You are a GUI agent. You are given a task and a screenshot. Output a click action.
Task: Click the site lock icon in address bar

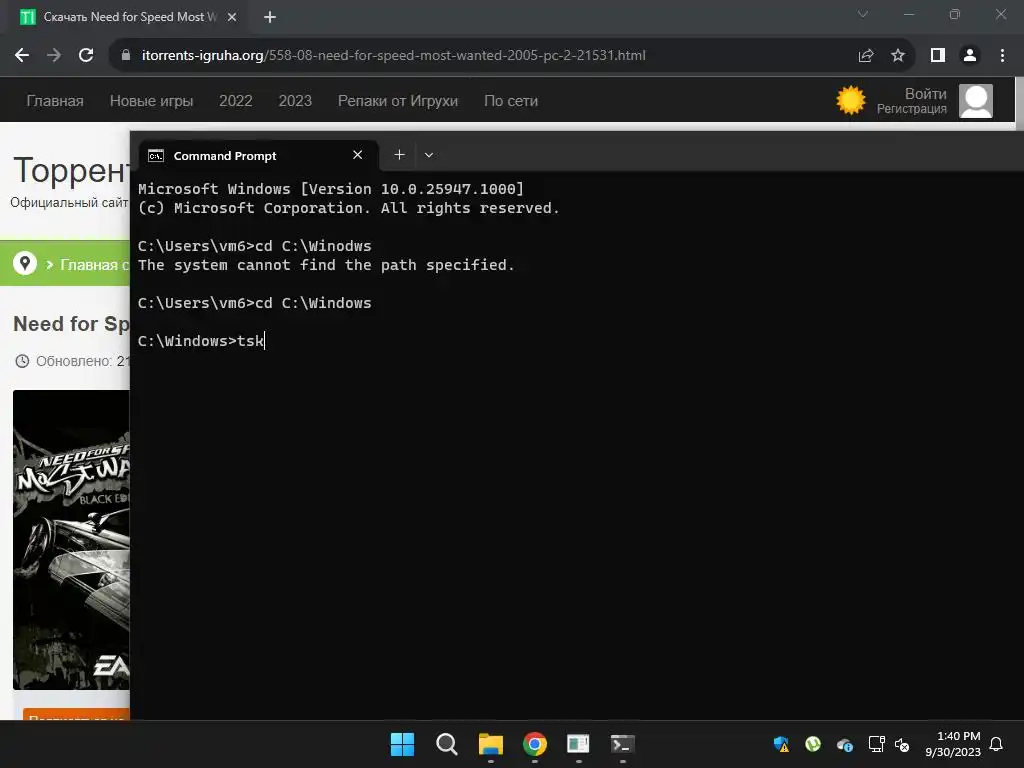[126, 56]
